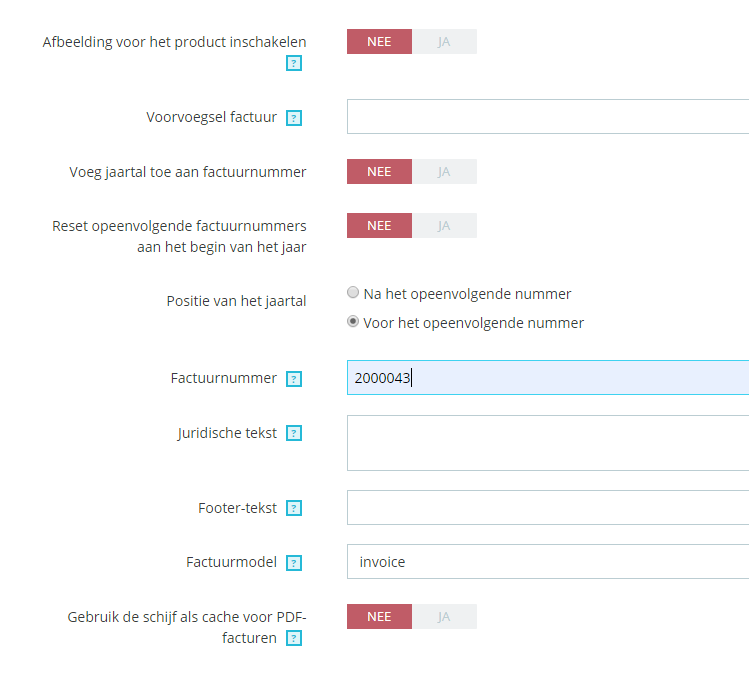Viewport: 749px width, 691px height.
Task: Open the Factuurmodel dropdown showing invoice
Action: [547, 562]
